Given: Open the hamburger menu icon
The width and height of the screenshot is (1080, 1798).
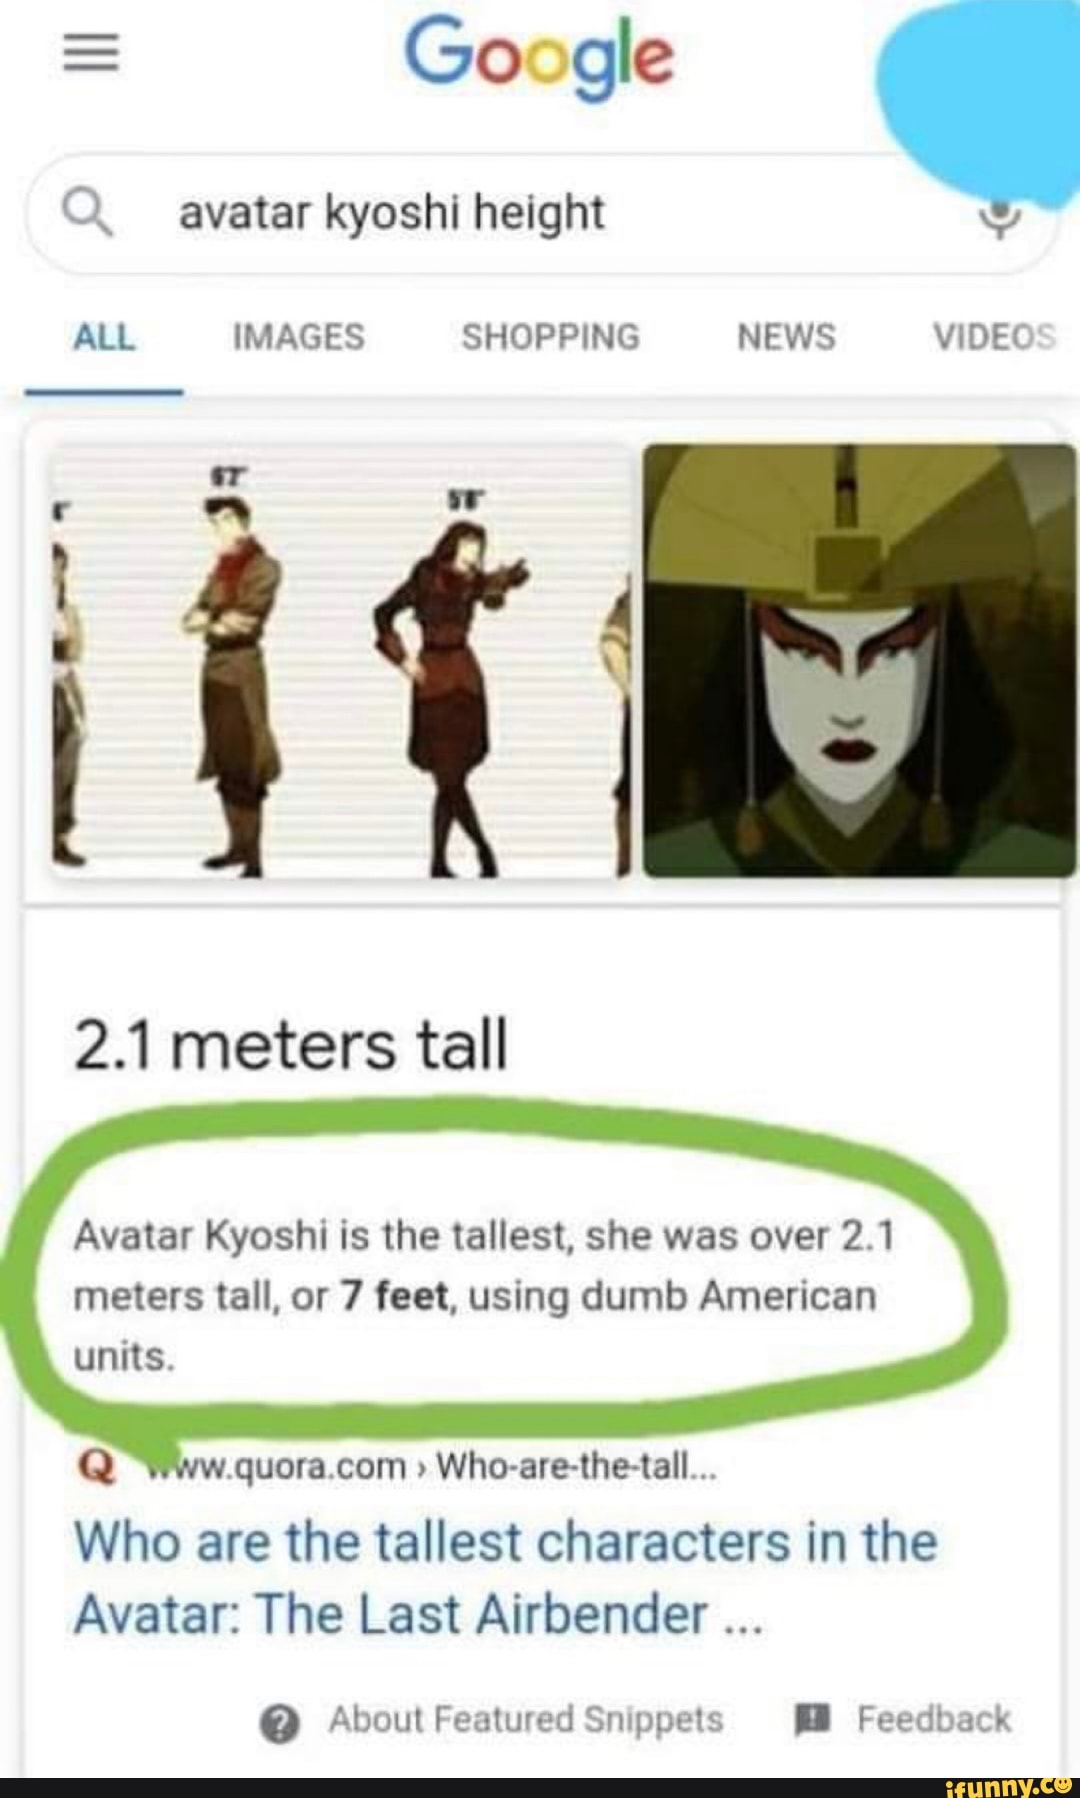Looking at the screenshot, I should 90,54.
